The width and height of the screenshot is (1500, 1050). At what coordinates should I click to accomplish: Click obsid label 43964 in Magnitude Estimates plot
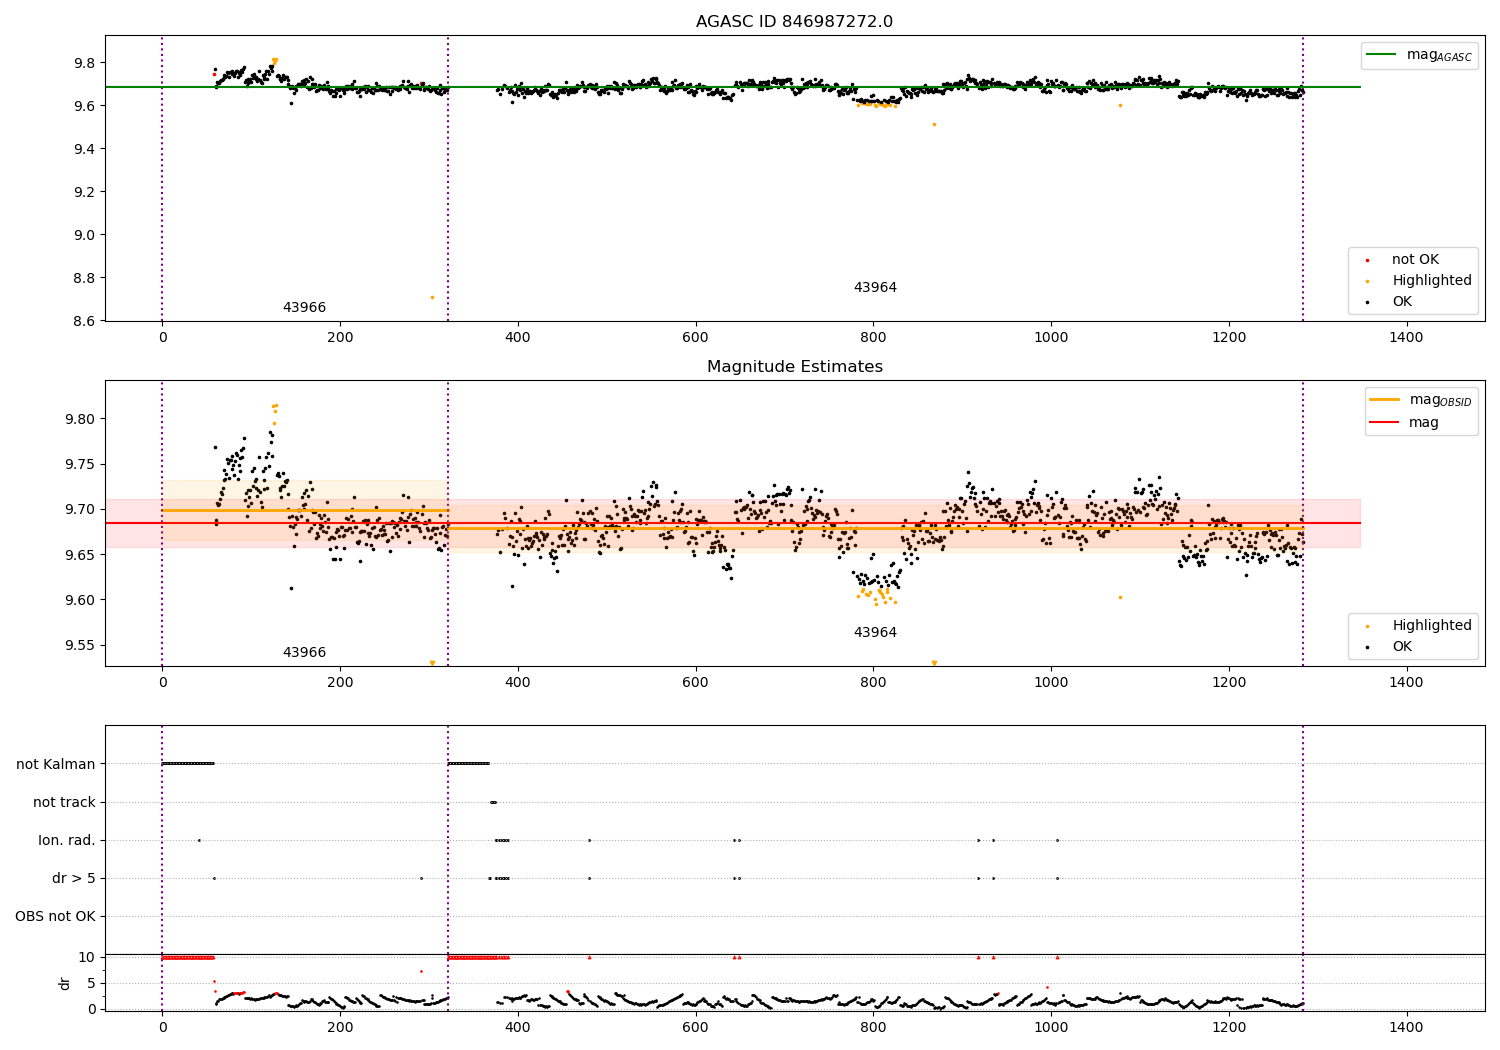tap(875, 633)
